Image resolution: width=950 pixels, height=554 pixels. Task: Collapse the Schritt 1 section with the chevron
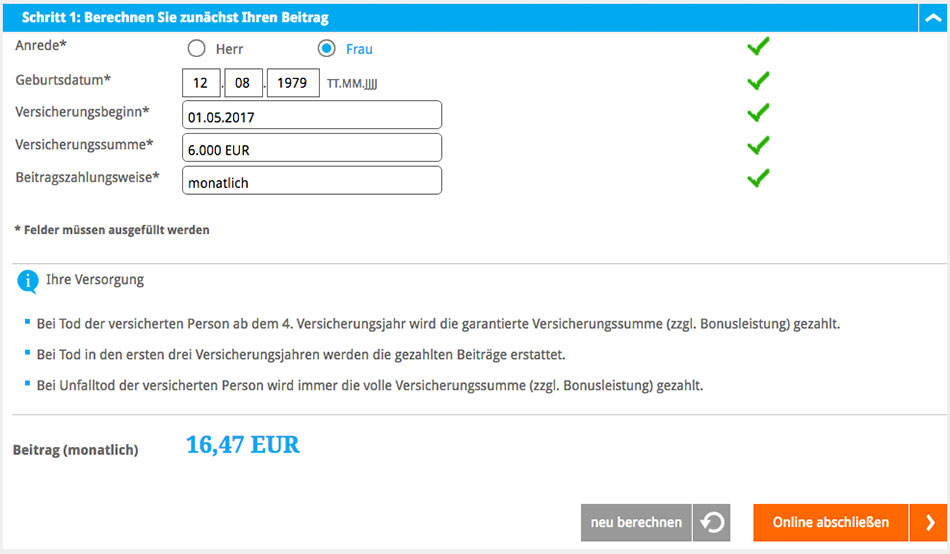[x=933, y=18]
